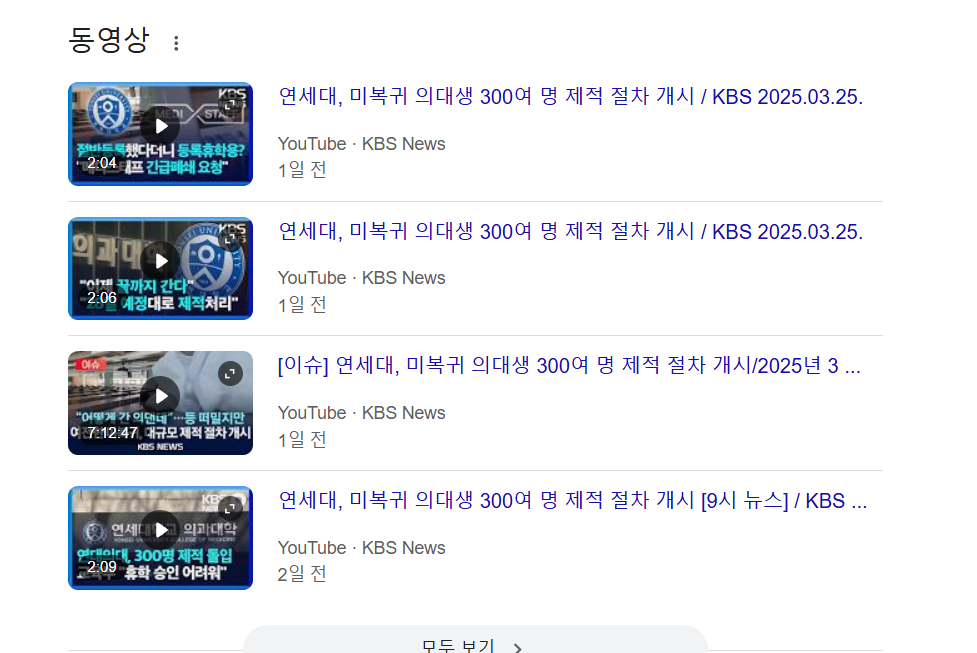
Task: Click expand icon on the 2:09 video thumbnail
Action: [x=230, y=508]
